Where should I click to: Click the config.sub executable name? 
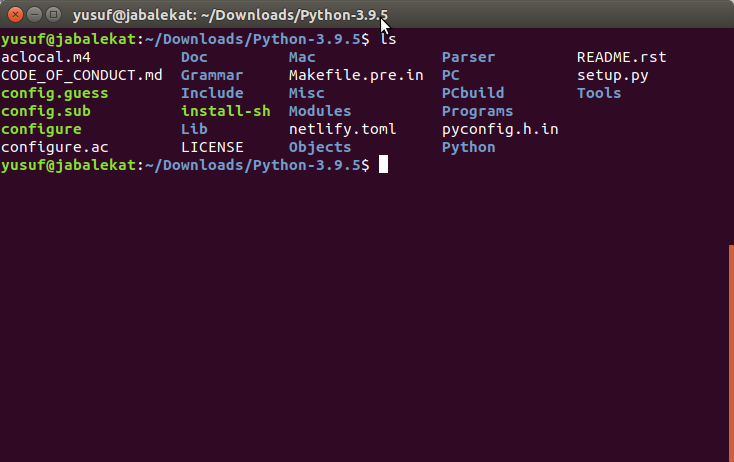46,111
